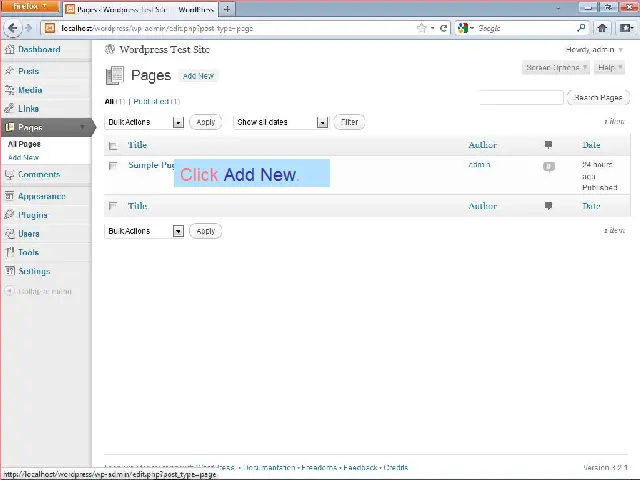Open Posts in the admin menu
Image resolution: width=640 pixels, height=480 pixels.
point(29,71)
